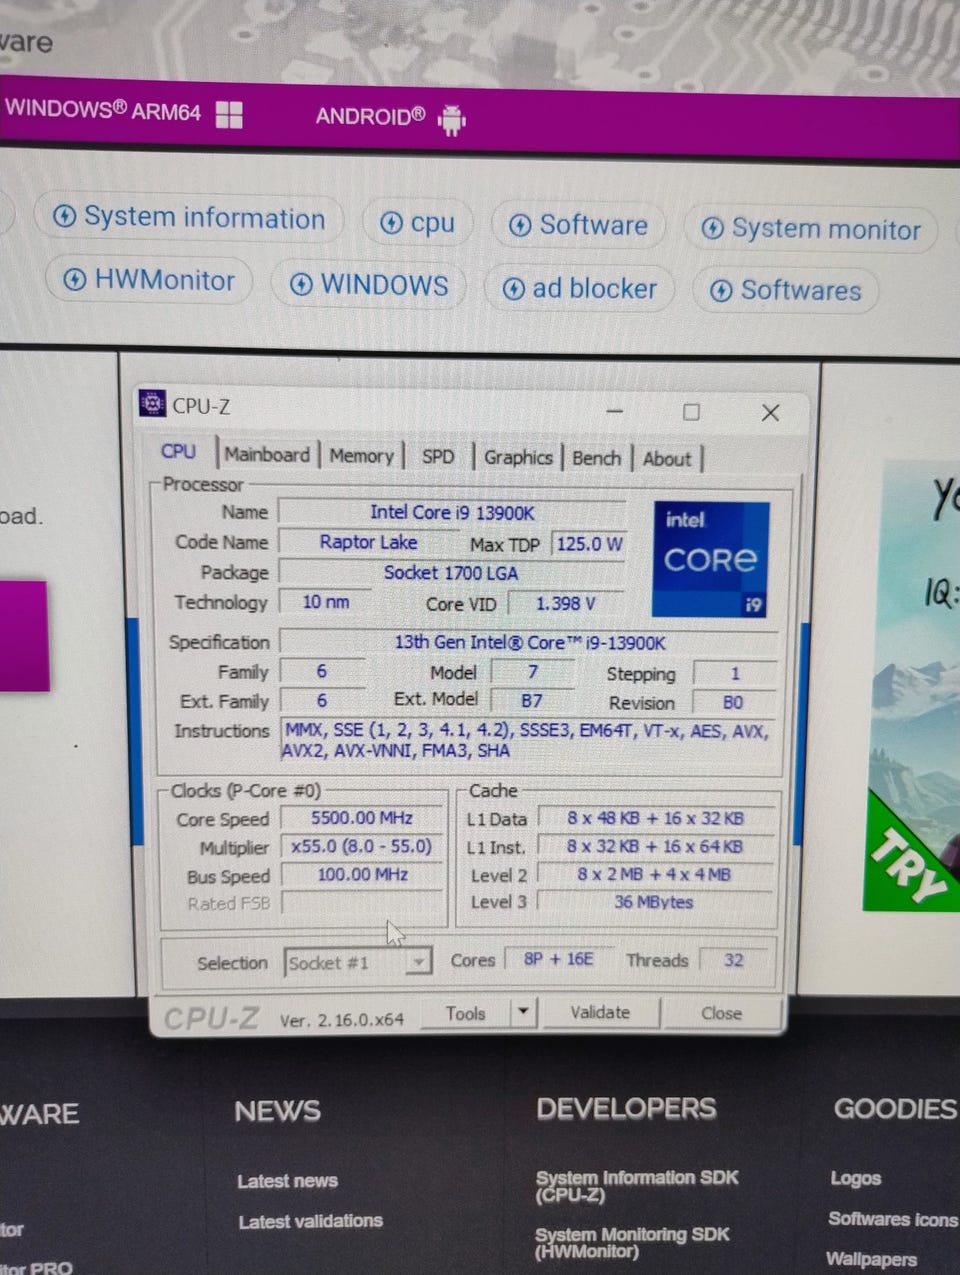
Task: Click arrow icon in cpu tag
Action: [392, 223]
